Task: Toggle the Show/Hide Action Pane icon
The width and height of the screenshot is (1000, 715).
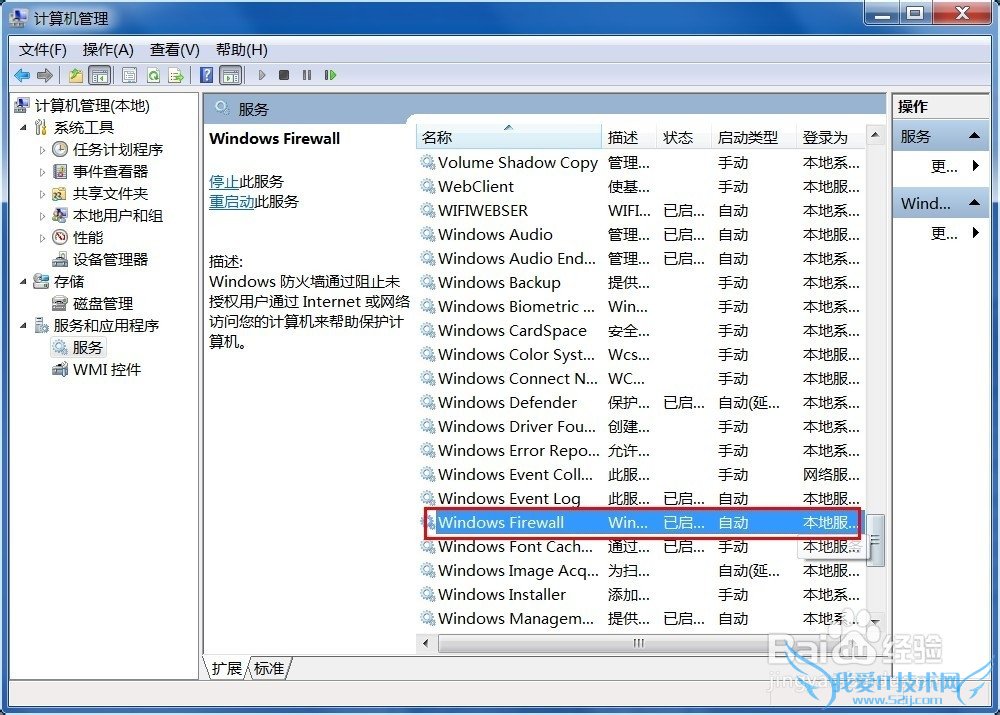Action: 231,76
